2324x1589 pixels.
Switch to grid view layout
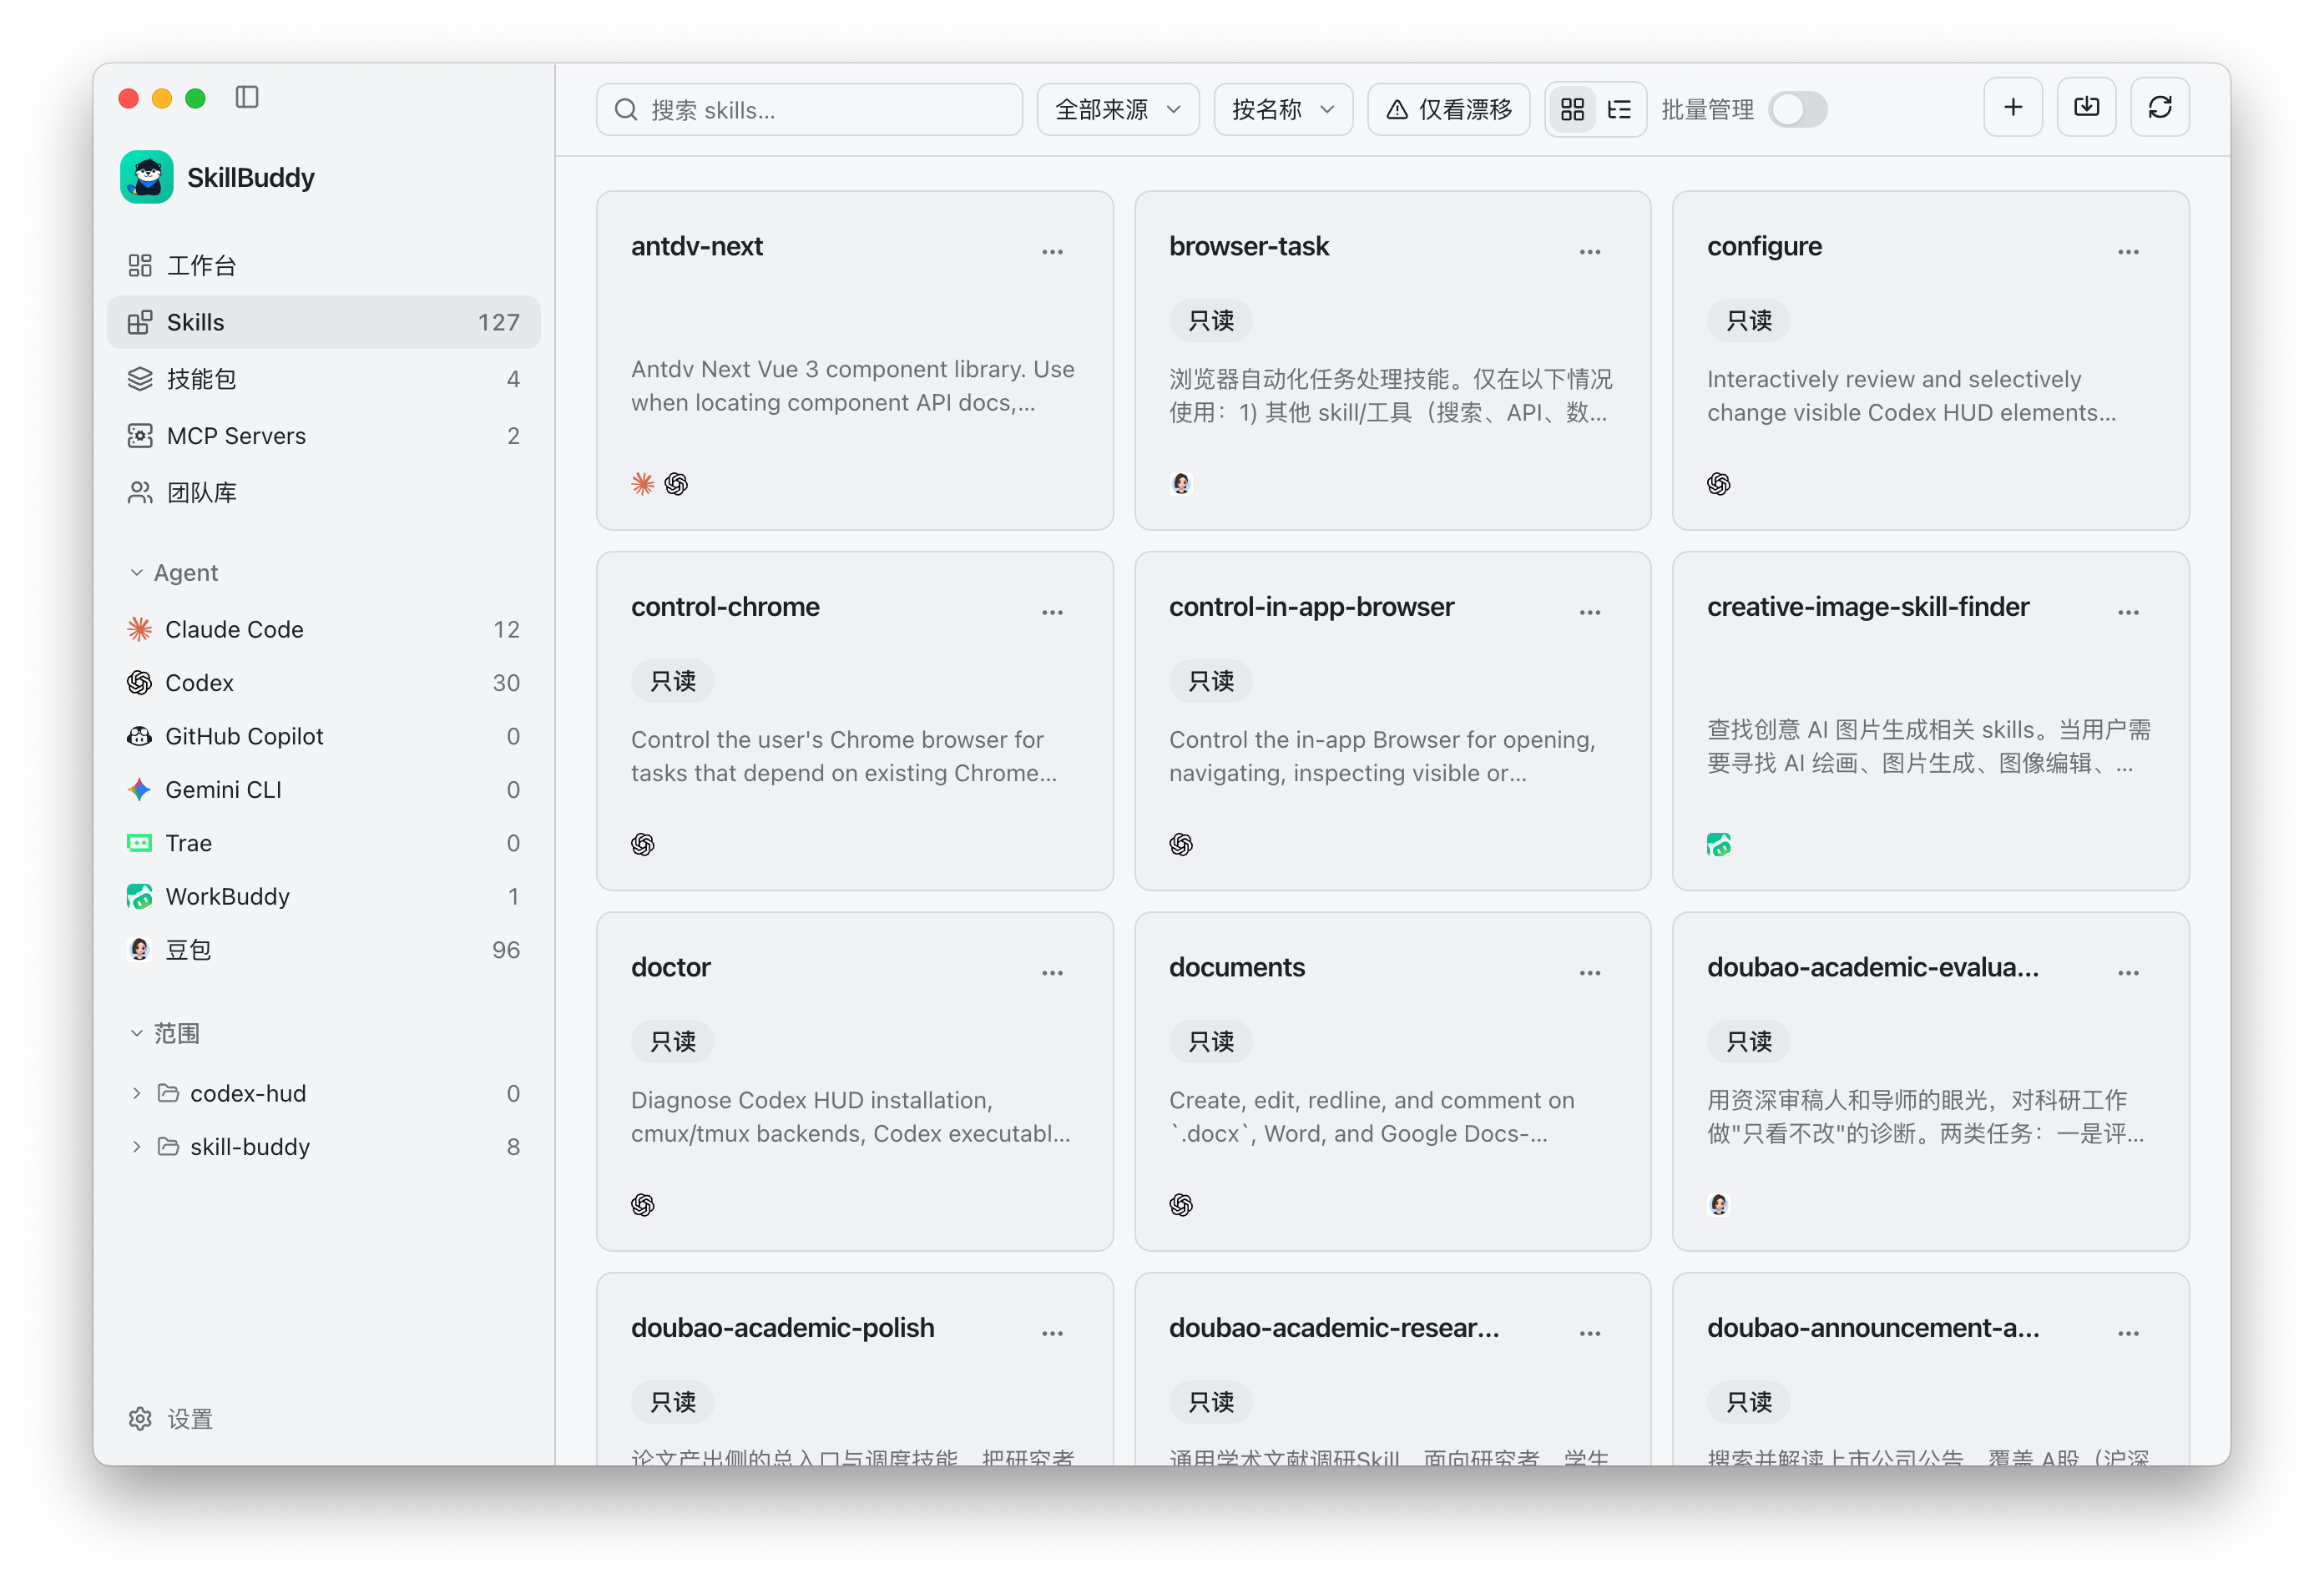tap(1572, 109)
